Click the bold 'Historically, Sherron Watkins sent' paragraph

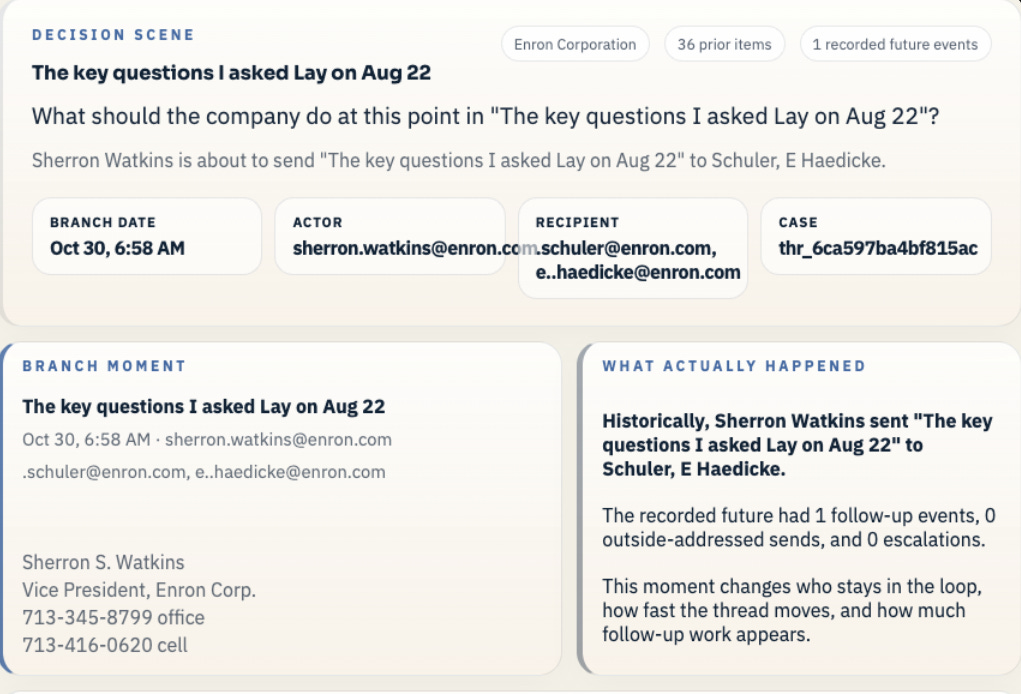[797, 445]
